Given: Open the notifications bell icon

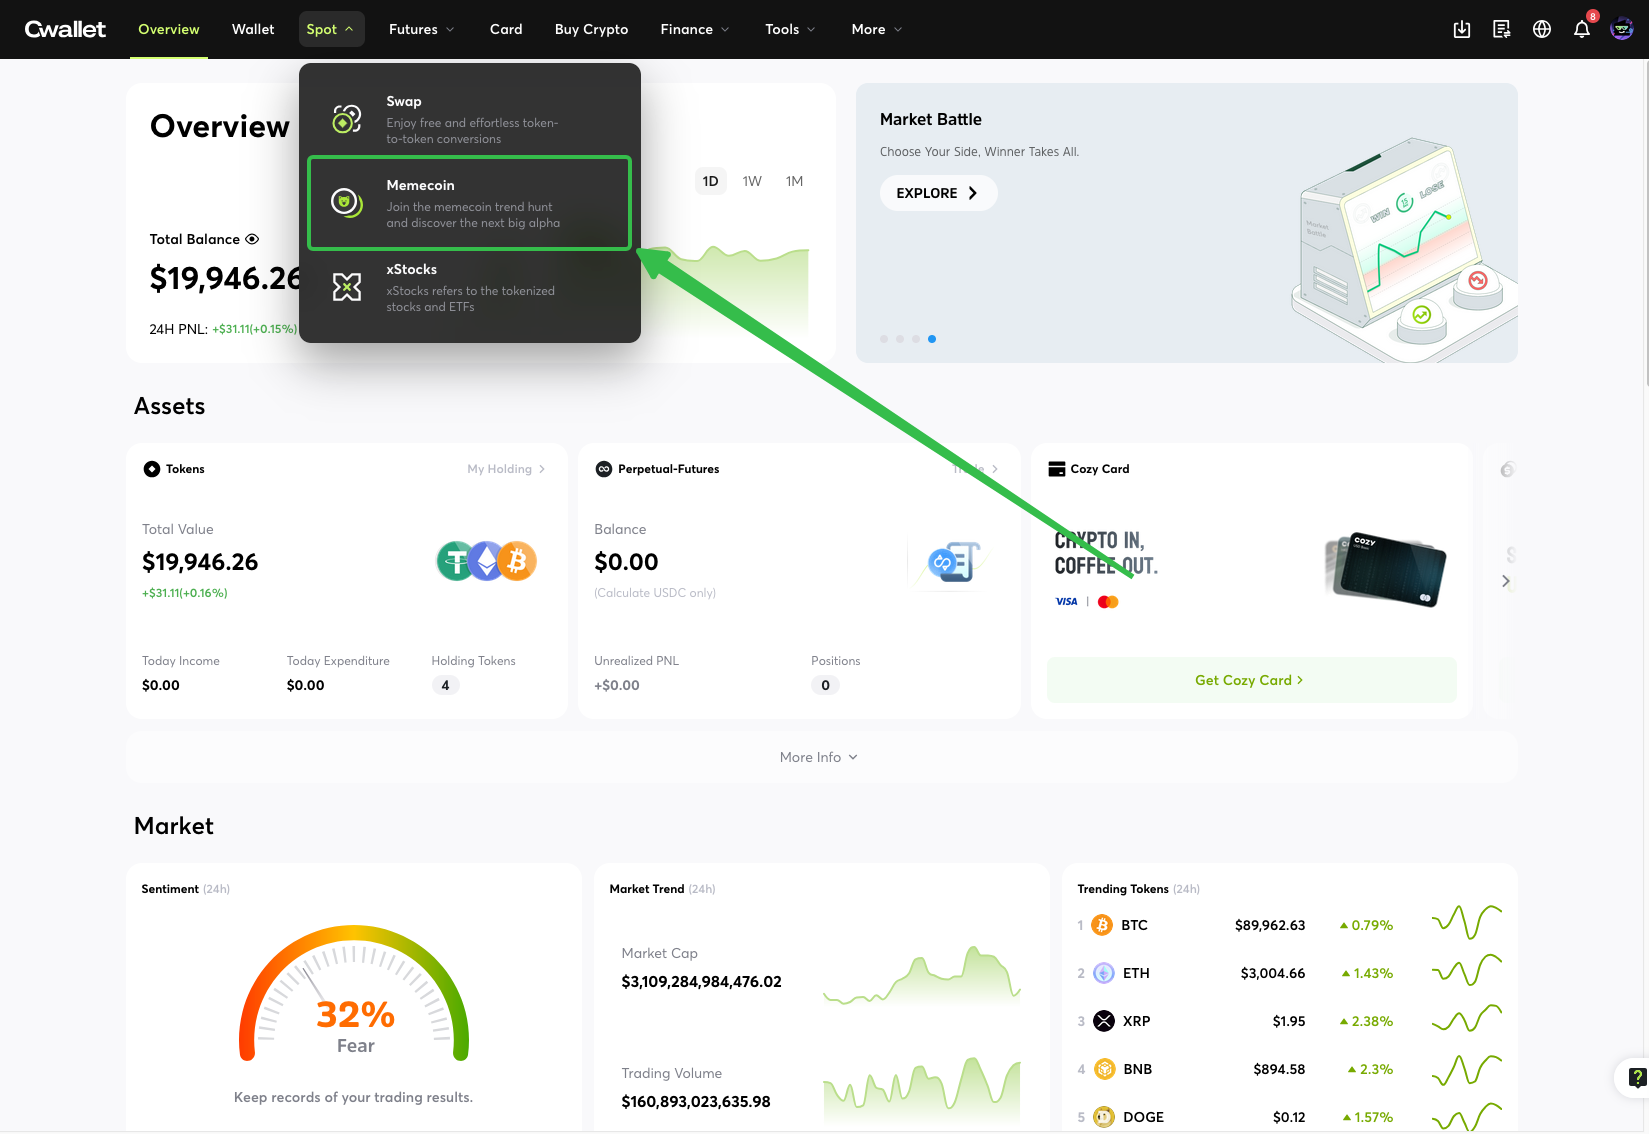Looking at the screenshot, I should [x=1581, y=29].
